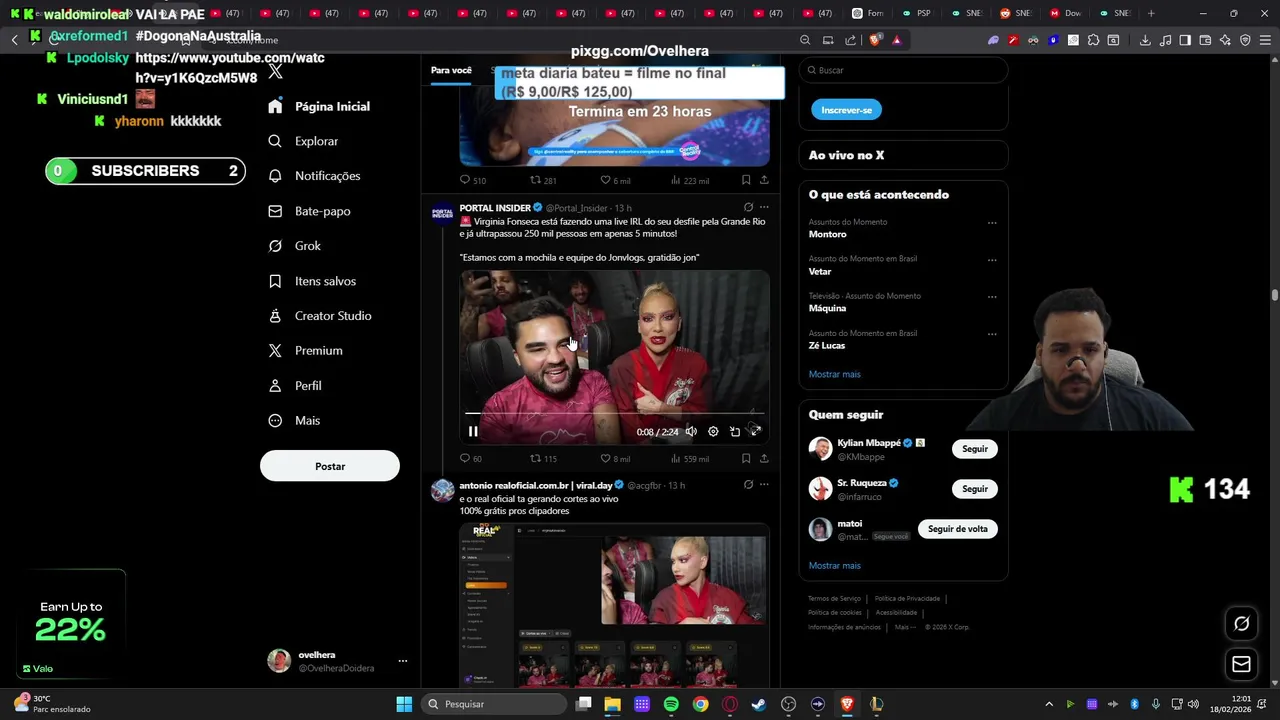1280x720 pixels.
Task: View analytics of the 559 mil views post
Action: tap(689, 459)
